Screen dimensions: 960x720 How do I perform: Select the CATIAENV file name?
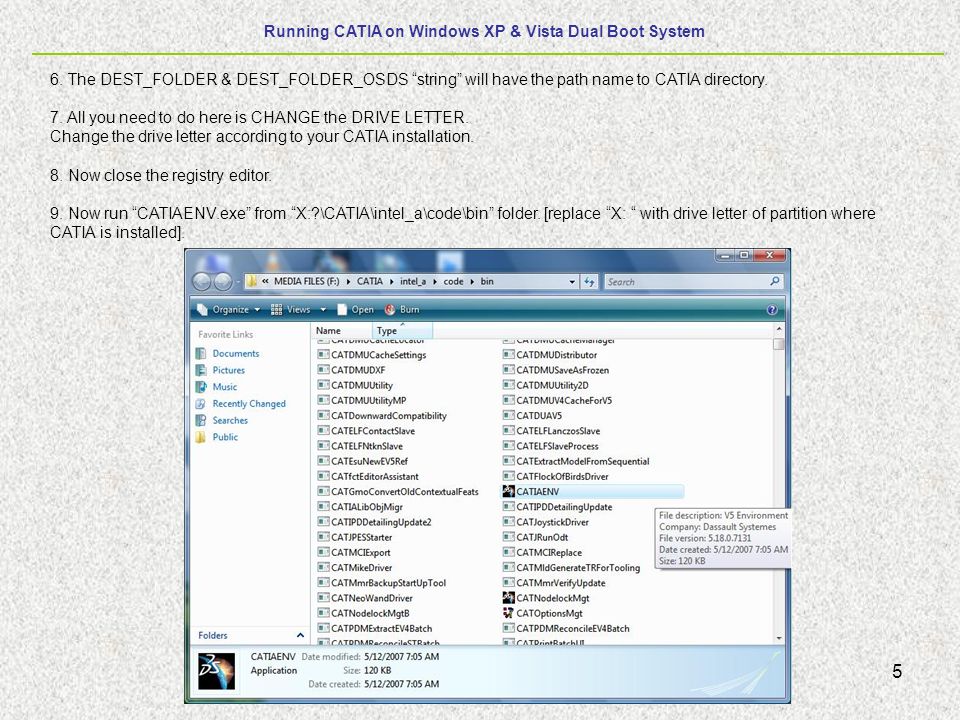[x=538, y=492]
